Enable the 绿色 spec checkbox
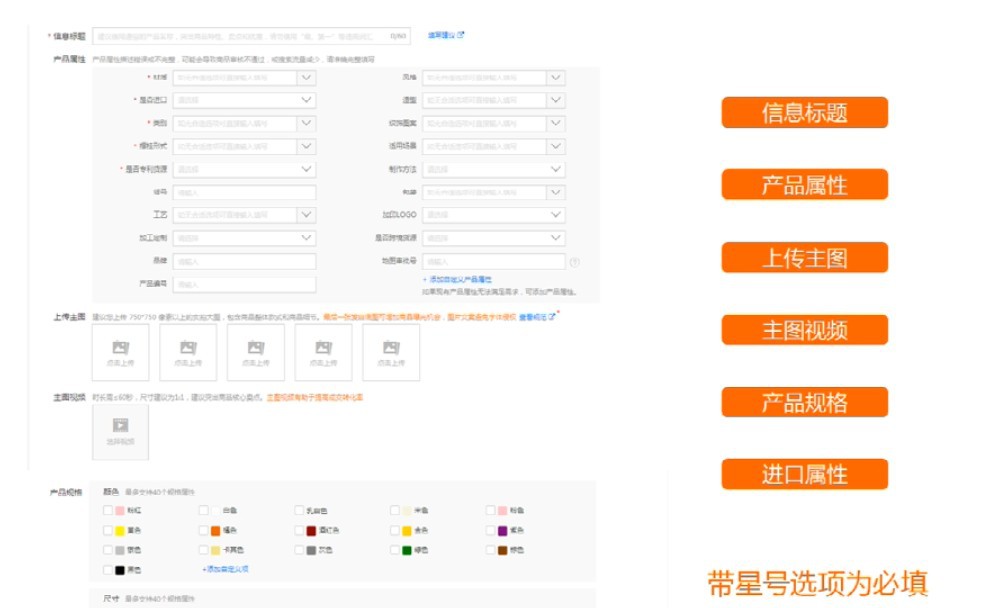 [394, 549]
